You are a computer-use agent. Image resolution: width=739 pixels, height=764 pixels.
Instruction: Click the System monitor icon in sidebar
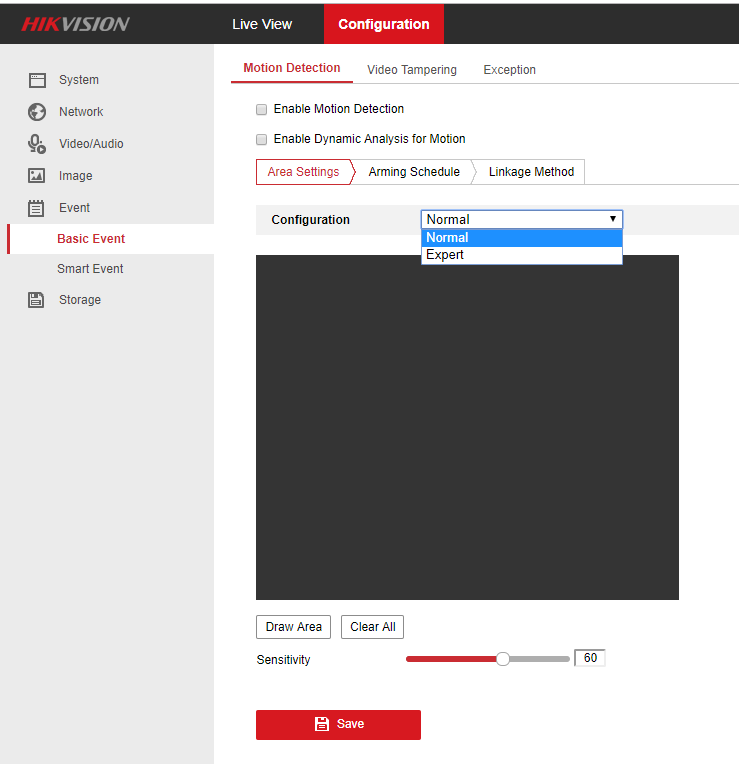point(37,80)
